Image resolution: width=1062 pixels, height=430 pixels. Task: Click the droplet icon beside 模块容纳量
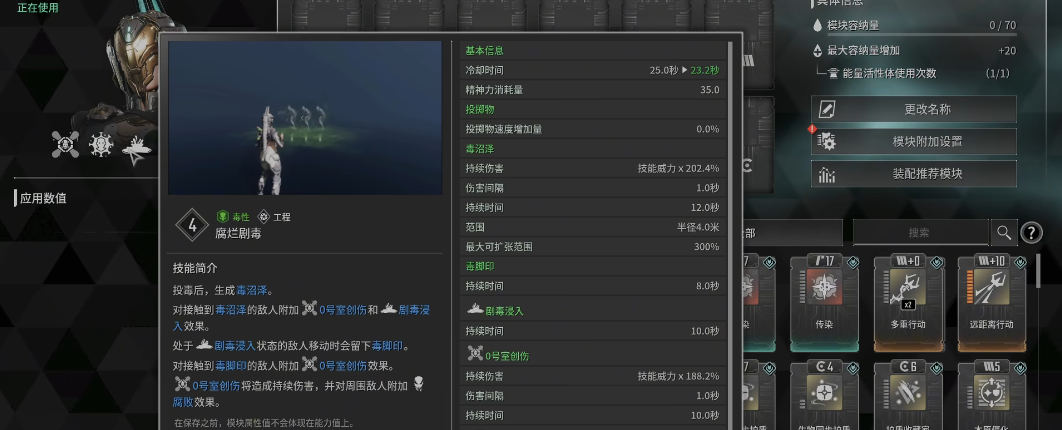(x=817, y=26)
